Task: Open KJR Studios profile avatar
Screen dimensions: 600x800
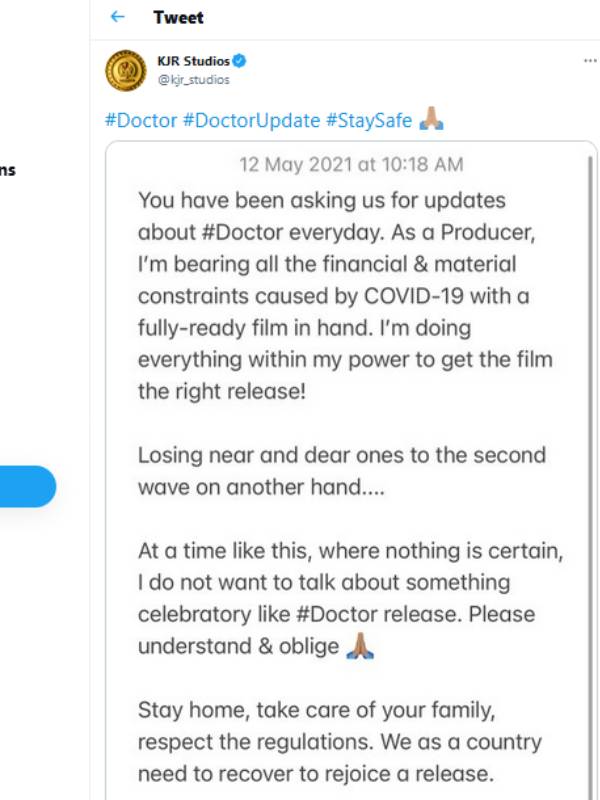Action: pos(126,70)
